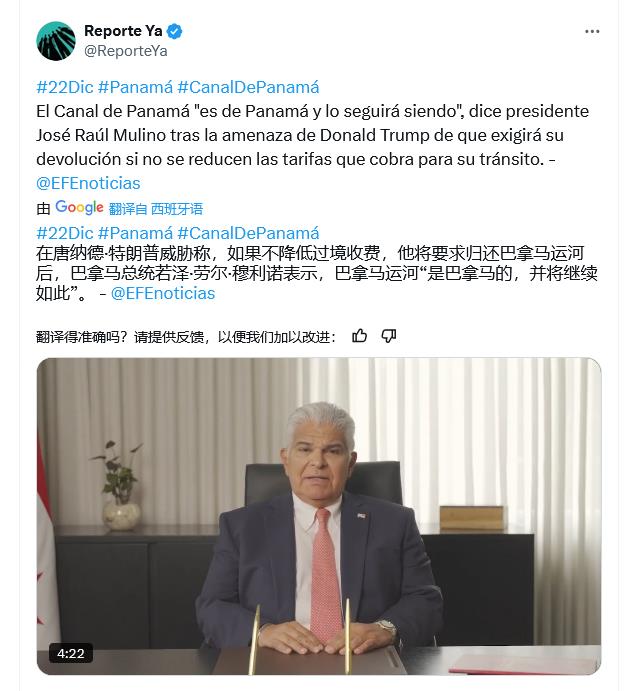The width and height of the screenshot is (633, 691).
Task: Click the 翻译自 西班牙语 translation link
Action: click(156, 209)
